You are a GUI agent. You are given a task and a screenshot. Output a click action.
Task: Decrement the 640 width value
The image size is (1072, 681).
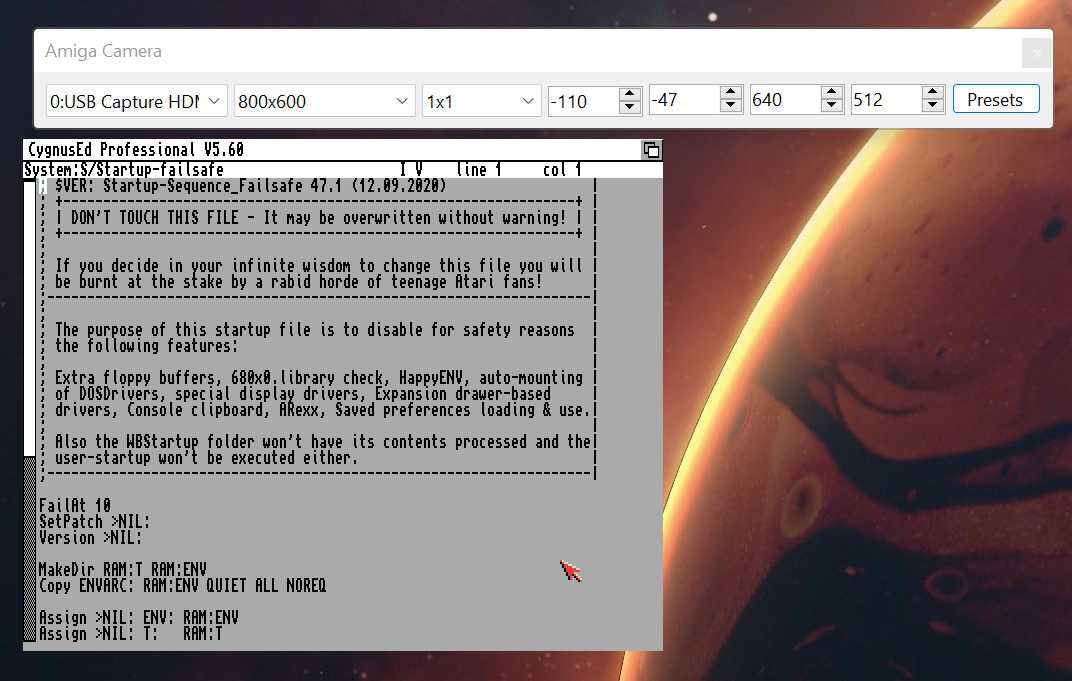831,105
